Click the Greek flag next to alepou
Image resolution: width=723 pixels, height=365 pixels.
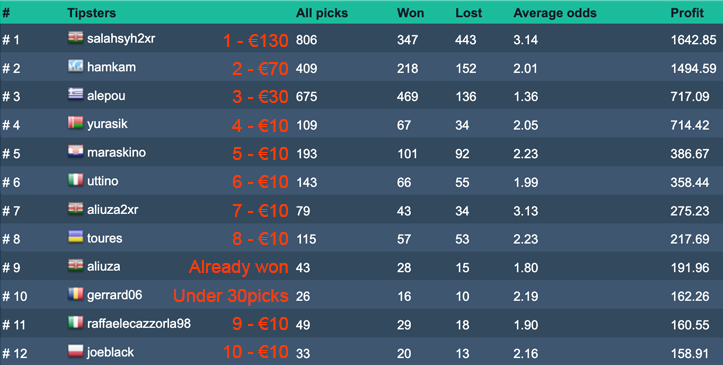click(76, 95)
